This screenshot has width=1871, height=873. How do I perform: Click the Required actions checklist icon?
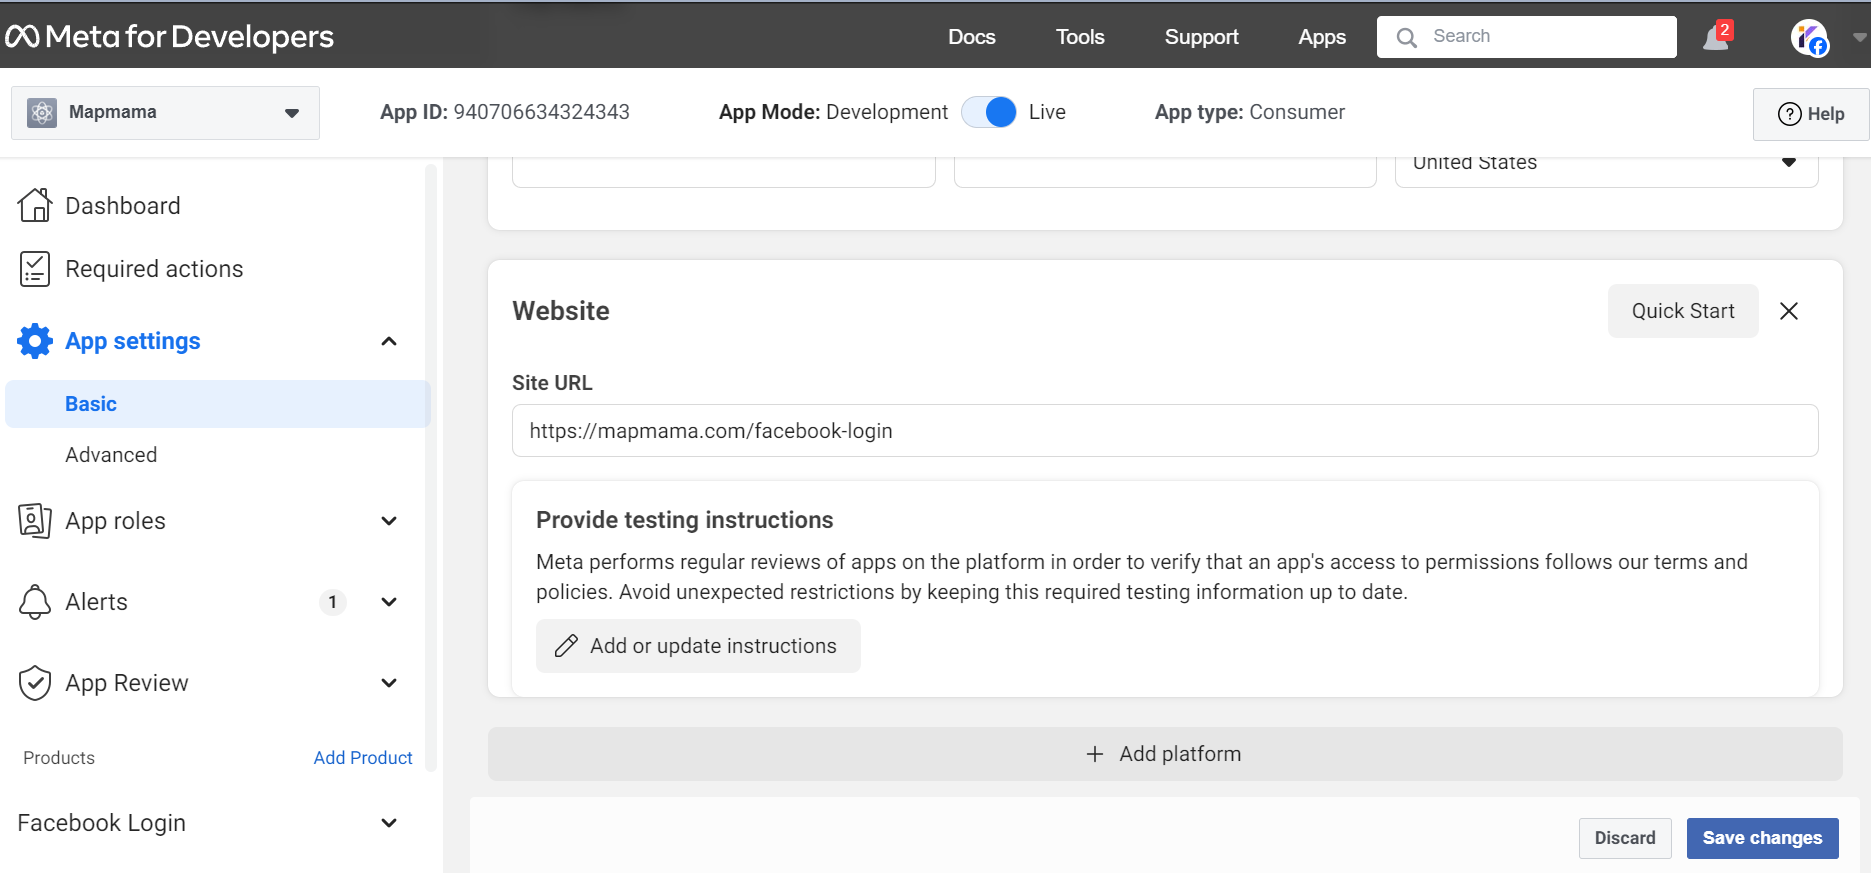(35, 269)
